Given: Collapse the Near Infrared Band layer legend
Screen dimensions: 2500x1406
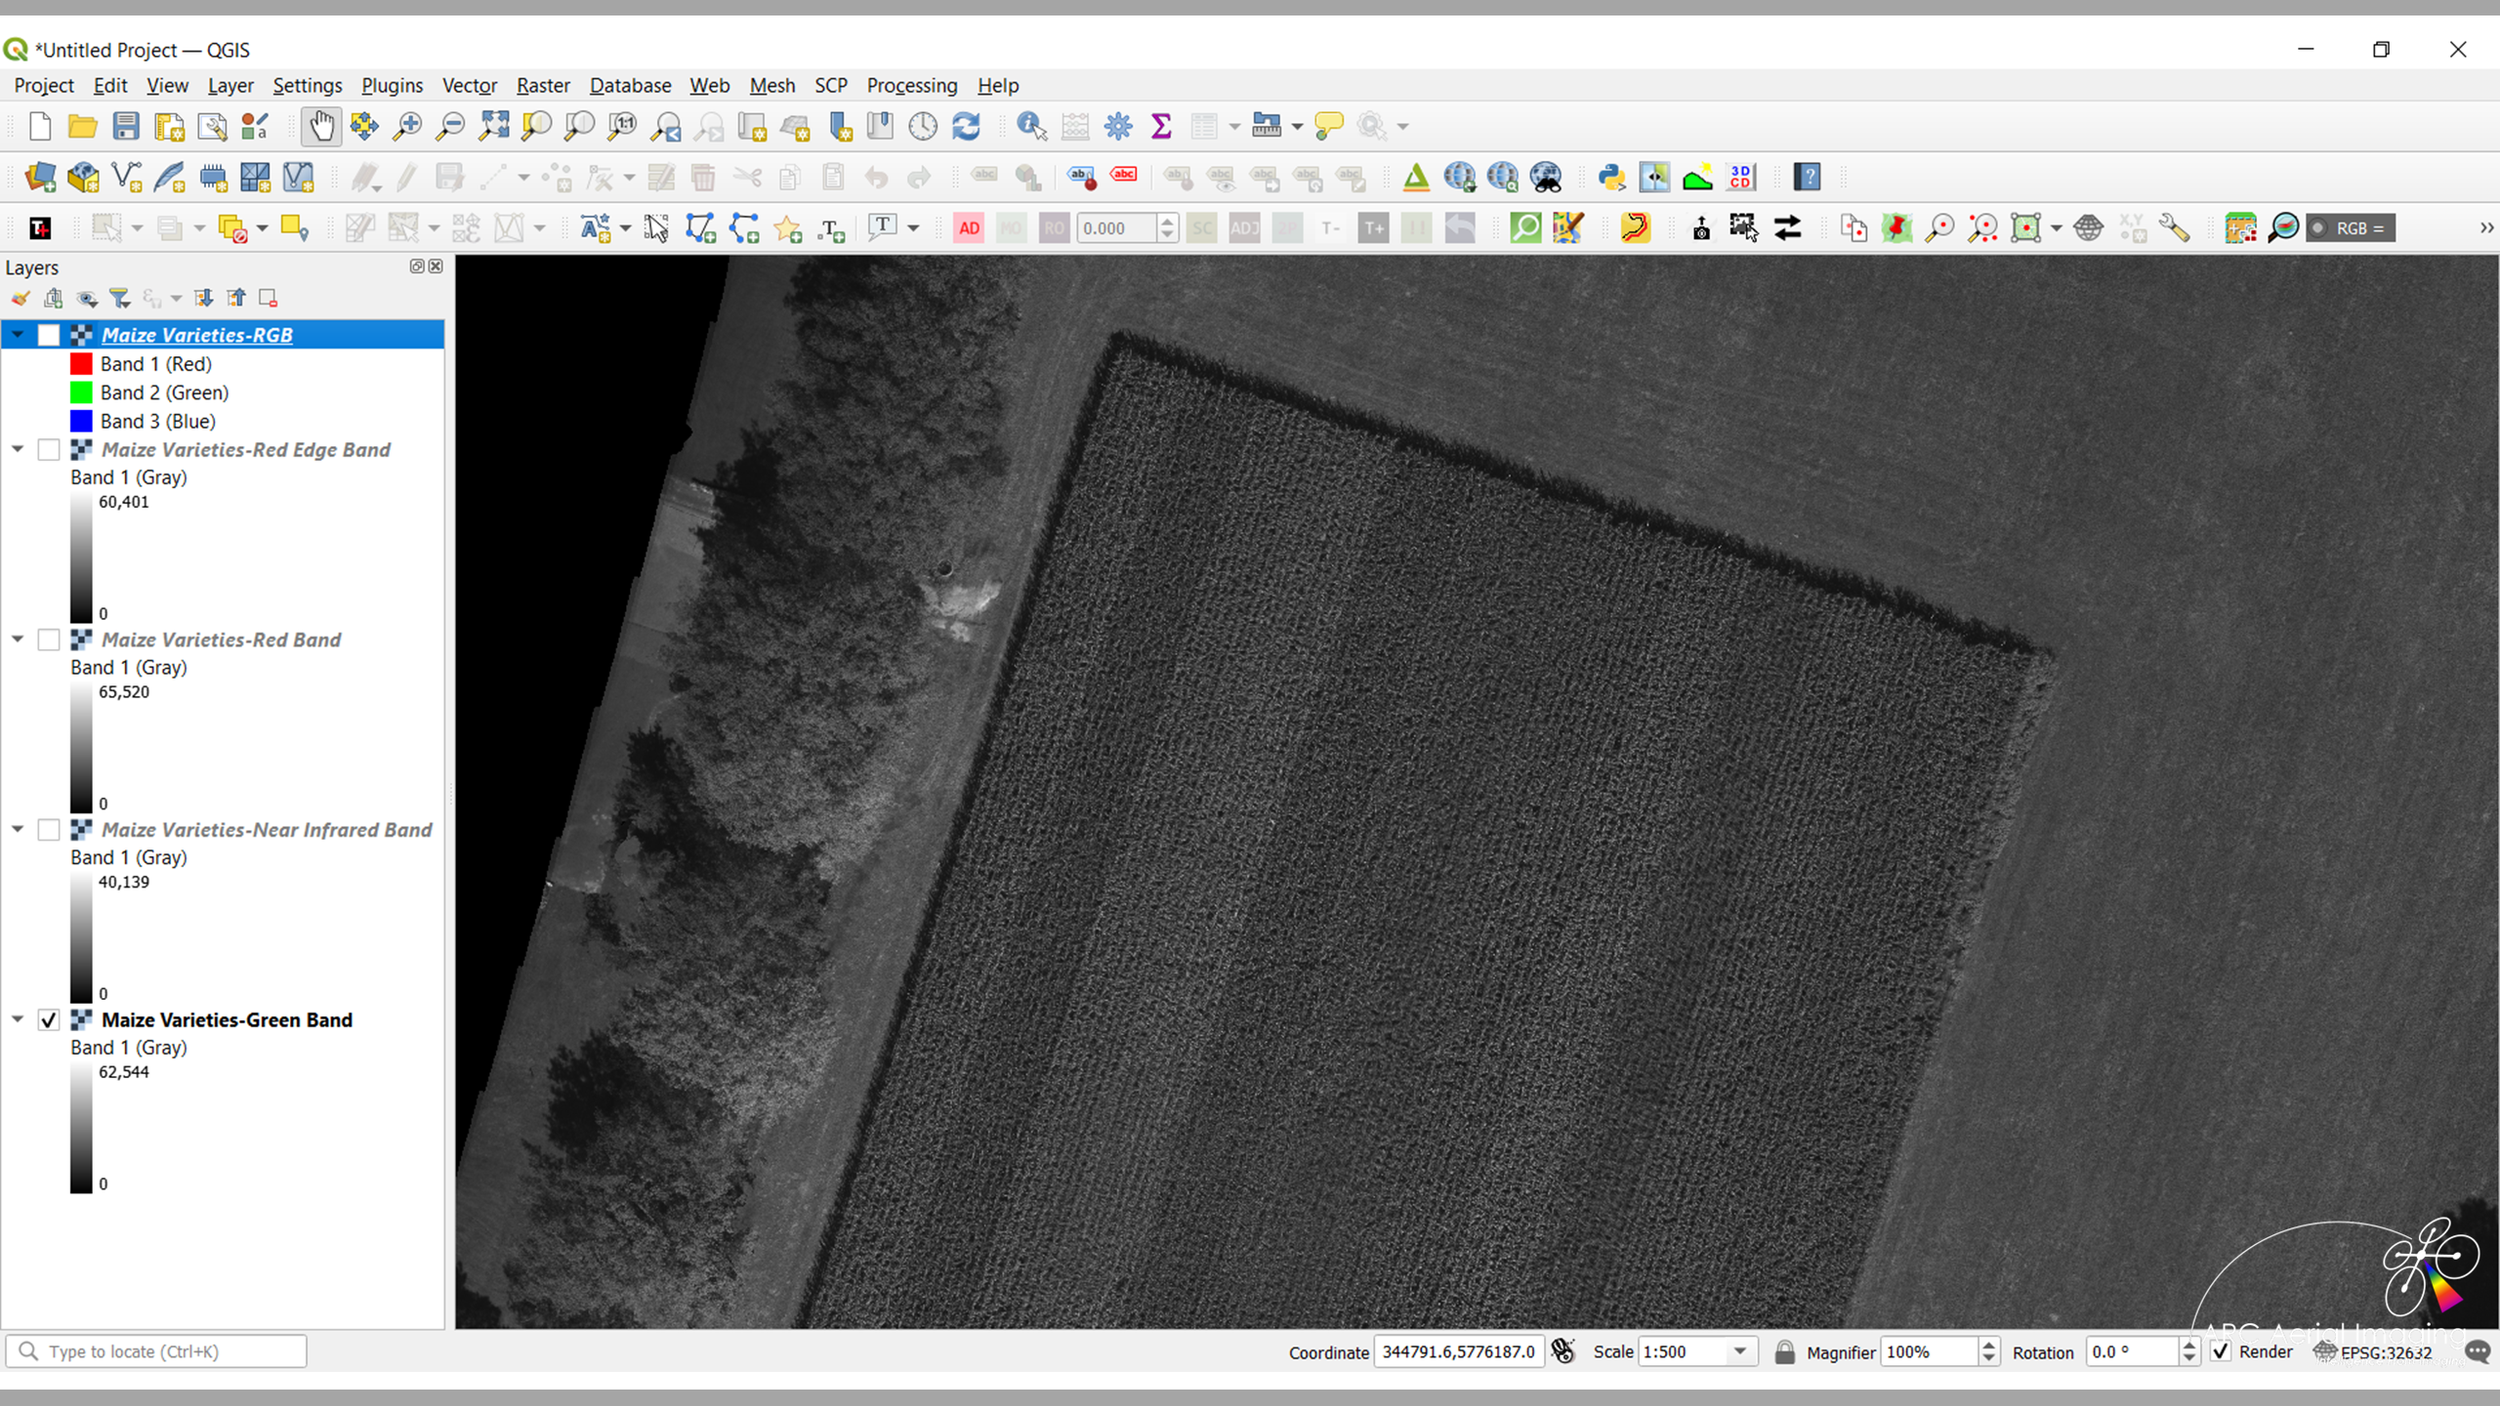Looking at the screenshot, I should (x=18, y=830).
